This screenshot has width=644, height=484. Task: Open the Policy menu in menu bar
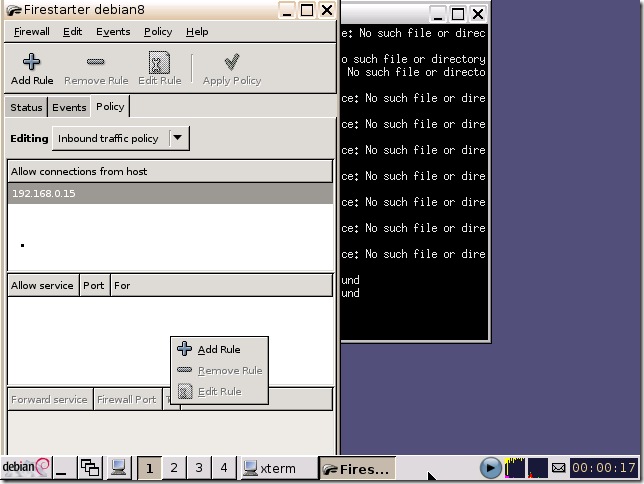pyautogui.click(x=158, y=32)
